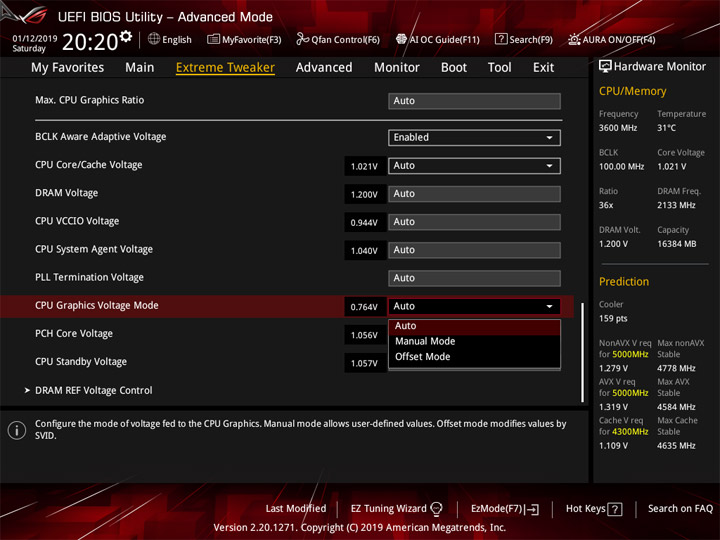The height and width of the screenshot is (540, 720).
Task: Click CPU System Agent Voltage field
Action: (x=474, y=250)
